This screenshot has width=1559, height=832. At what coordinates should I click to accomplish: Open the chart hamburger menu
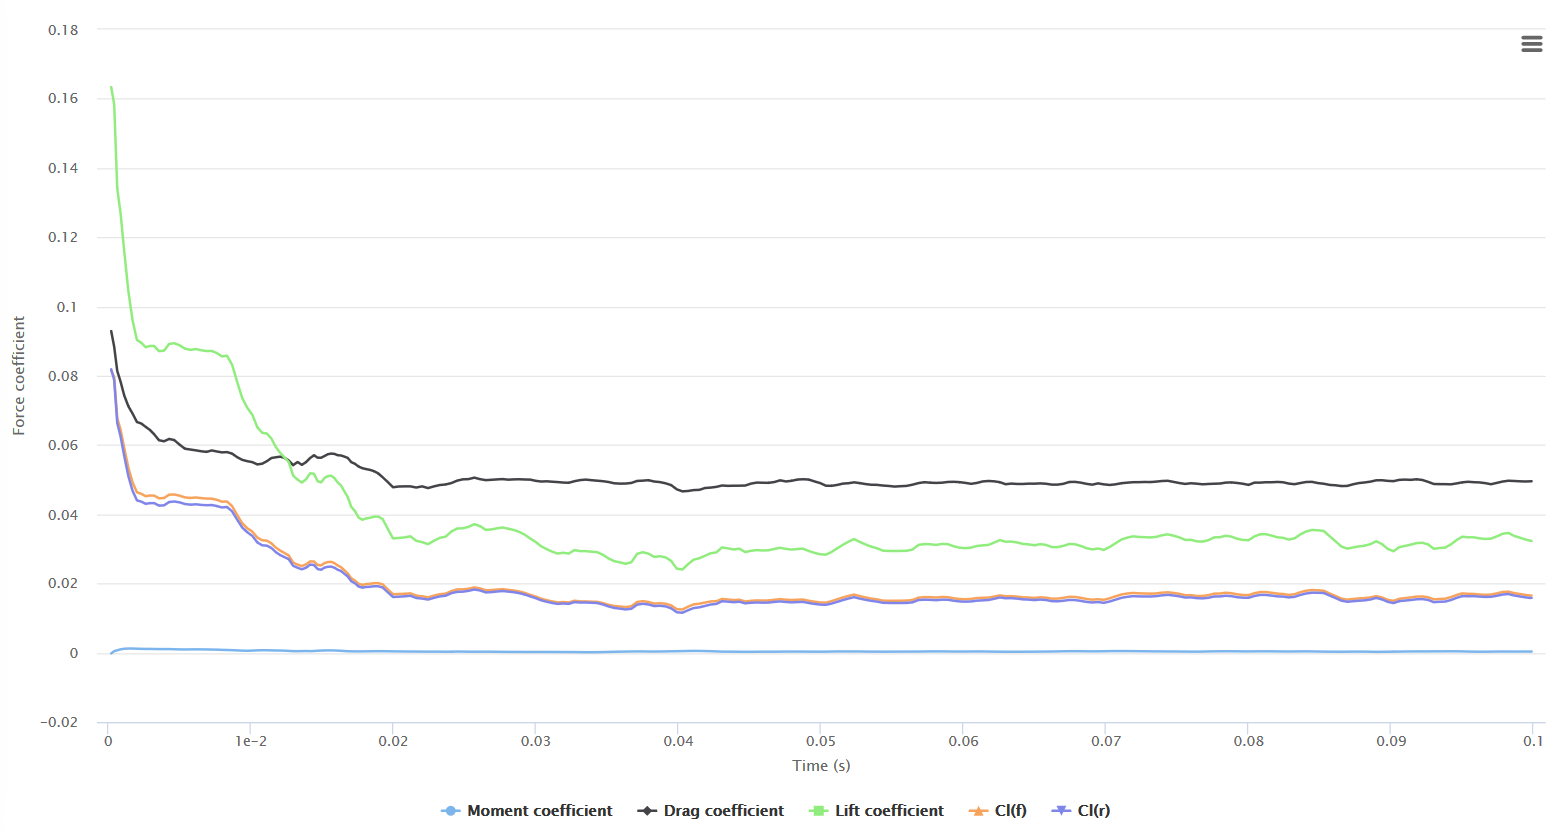pos(1531,44)
